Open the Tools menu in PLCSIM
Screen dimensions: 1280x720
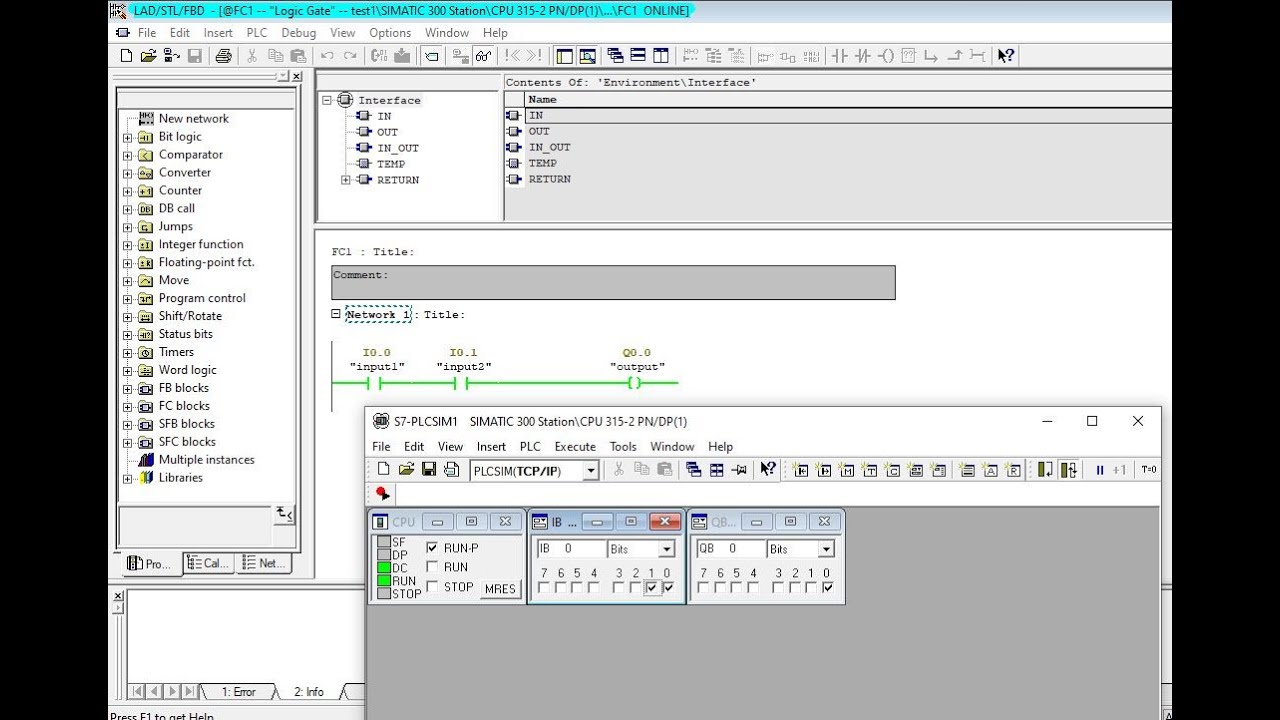[623, 447]
